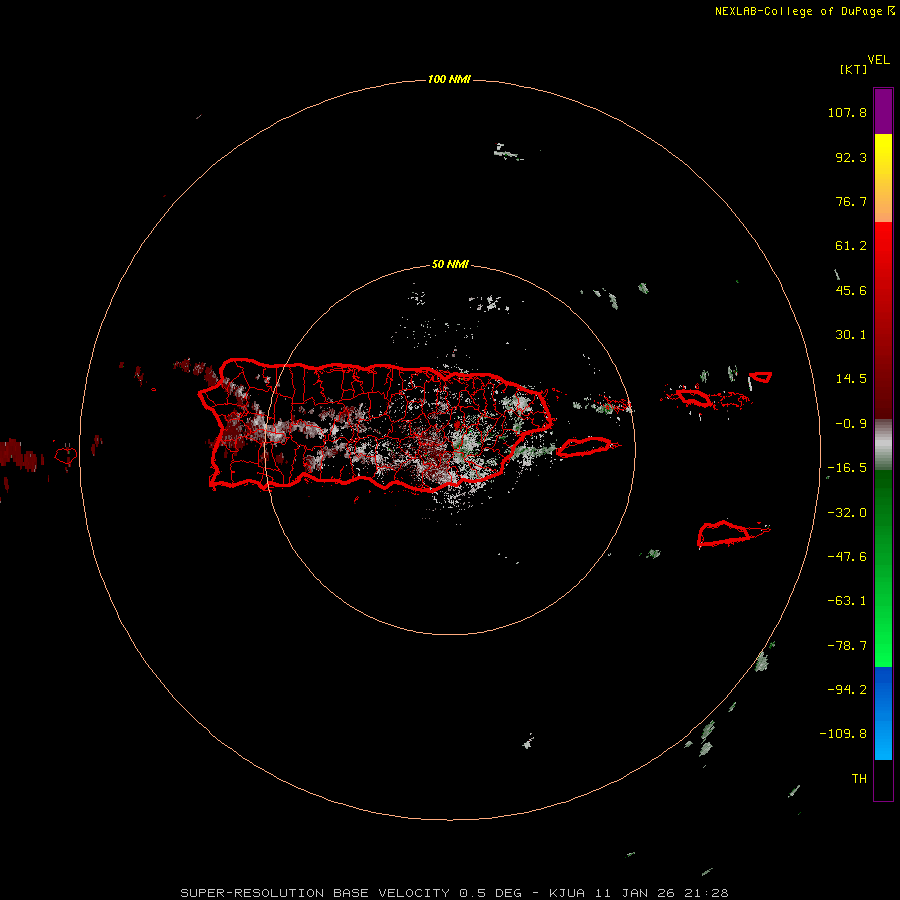Click the -94.2 scale value
900x900 pixels.
847,689
